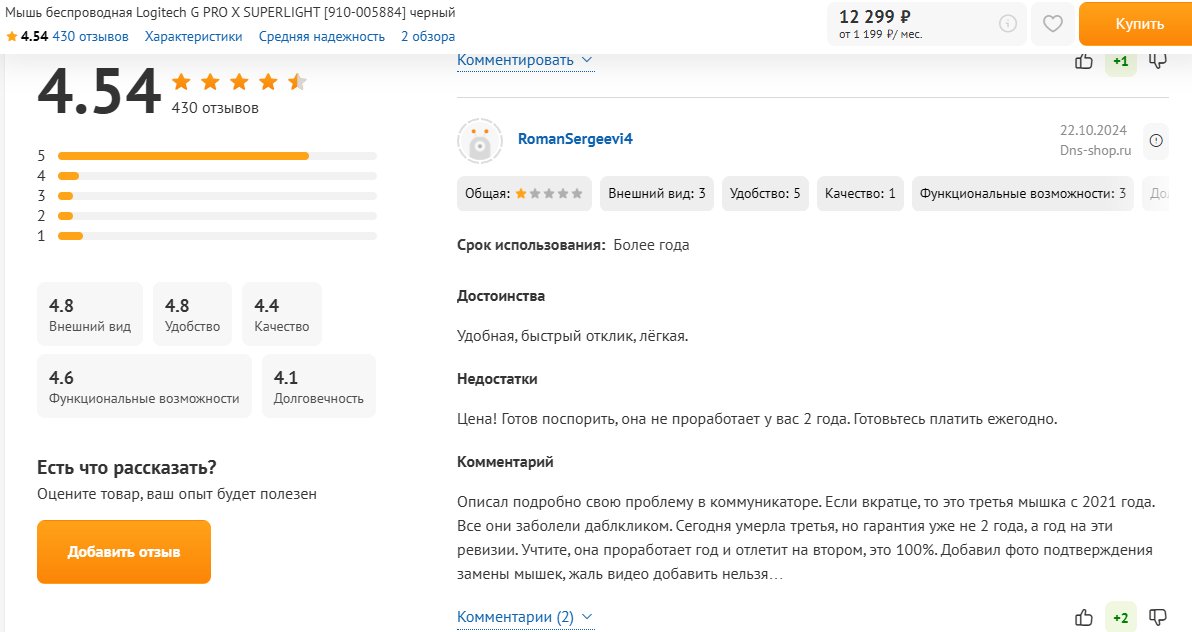Click the text Оцените товар, ваш опыт будет полезен

click(x=177, y=494)
